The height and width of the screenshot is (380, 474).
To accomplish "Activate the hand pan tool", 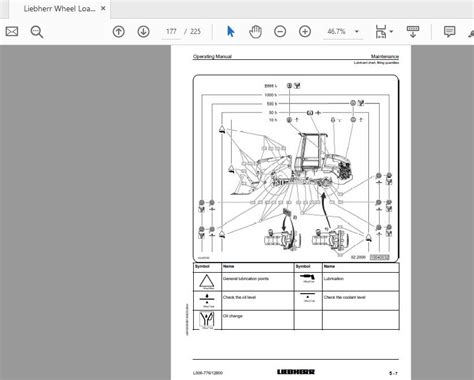I will point(255,32).
